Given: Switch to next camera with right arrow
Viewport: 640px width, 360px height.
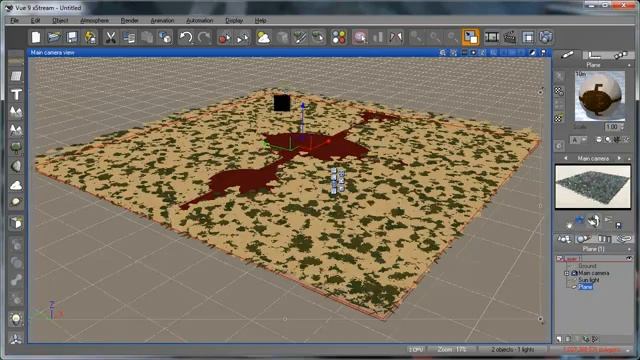Looking at the screenshot, I should click(619, 158).
